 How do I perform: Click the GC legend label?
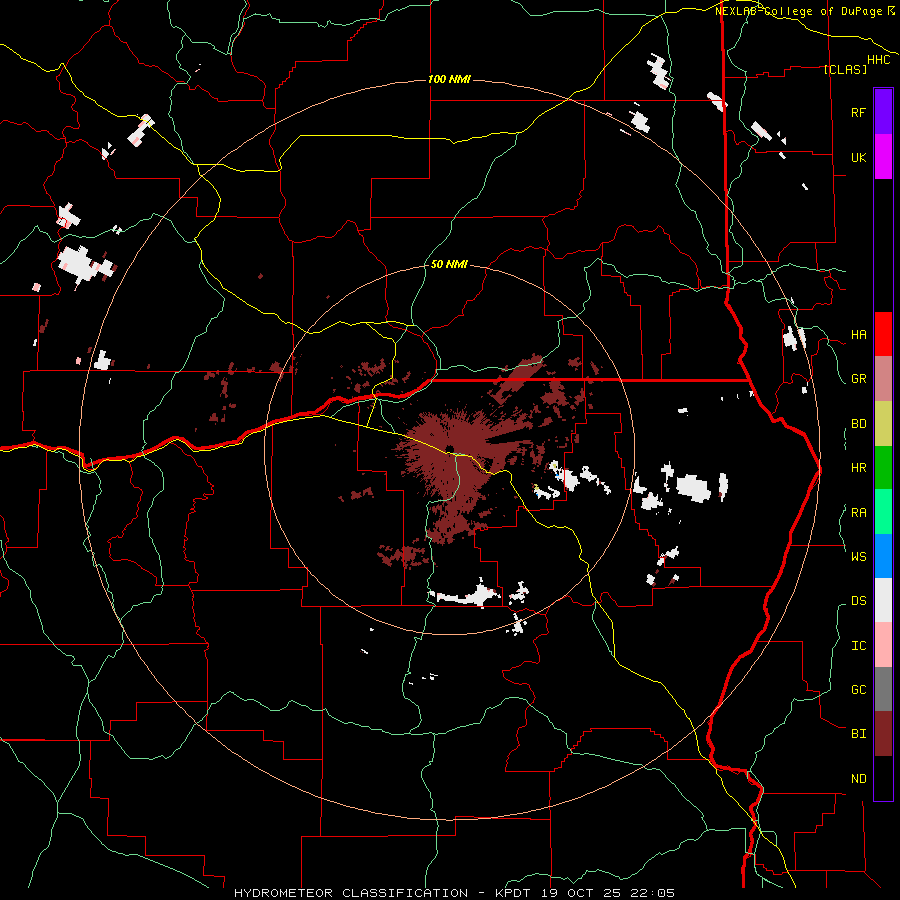click(x=858, y=690)
